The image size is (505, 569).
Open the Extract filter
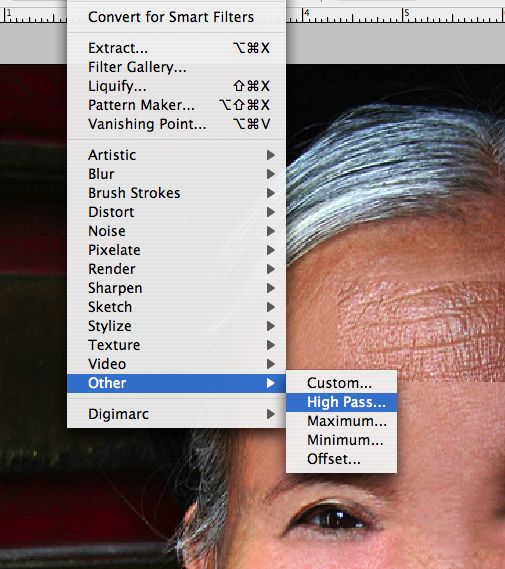[176, 48]
